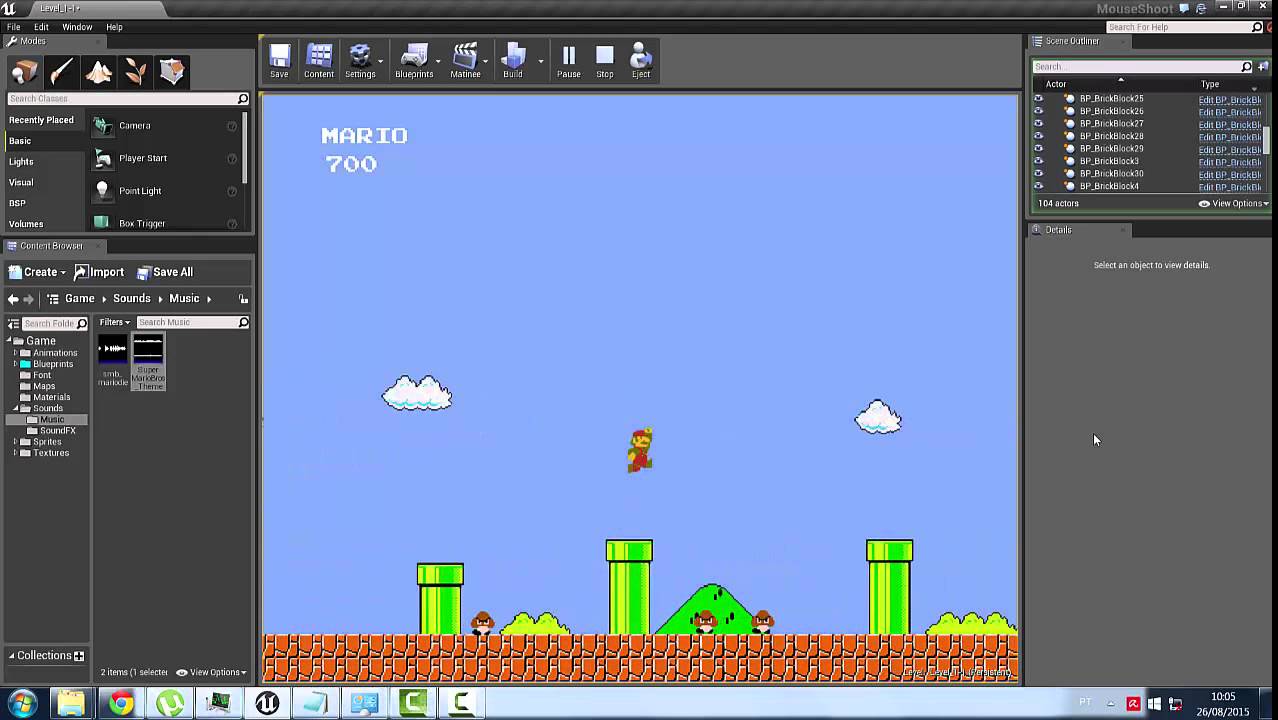Image resolution: width=1278 pixels, height=720 pixels.
Task: Toggle visibility of BP_BrickBlock30
Action: (1038, 174)
